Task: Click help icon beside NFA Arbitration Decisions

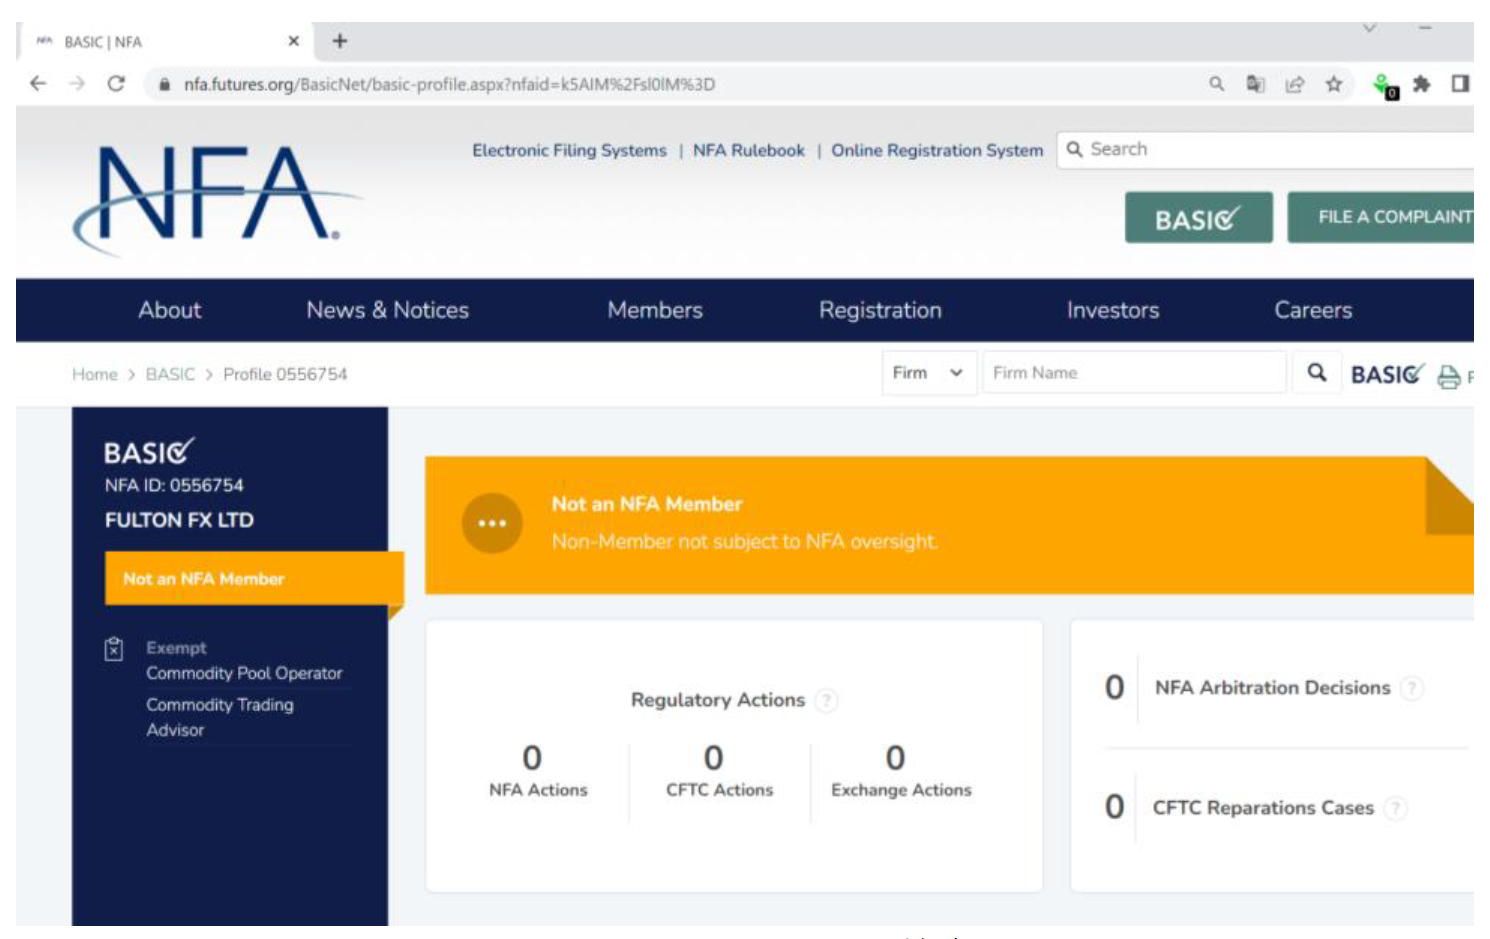Action: coord(1411,688)
